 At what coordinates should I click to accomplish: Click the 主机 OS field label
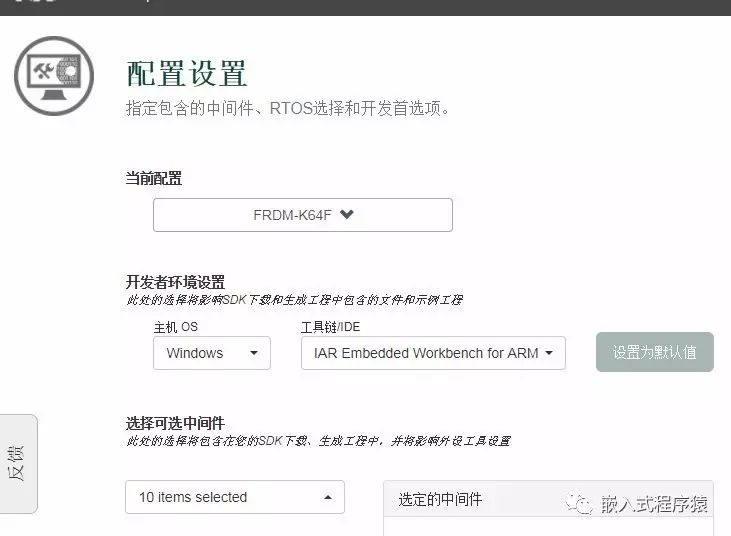tap(176, 327)
